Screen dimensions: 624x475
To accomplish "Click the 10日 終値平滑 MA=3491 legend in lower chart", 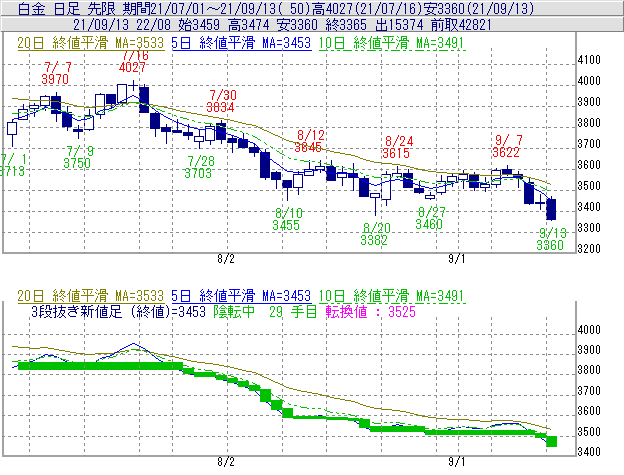I will [x=392, y=296].
